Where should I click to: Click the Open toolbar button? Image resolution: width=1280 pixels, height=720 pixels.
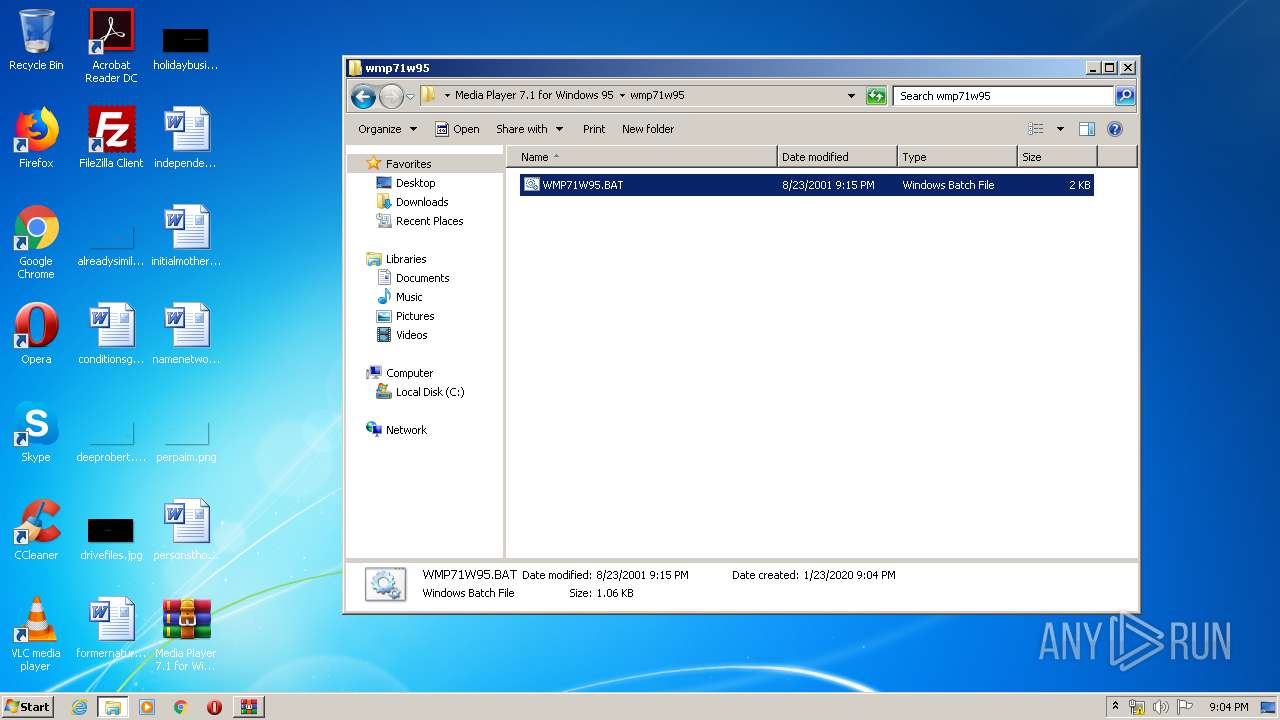(x=457, y=129)
